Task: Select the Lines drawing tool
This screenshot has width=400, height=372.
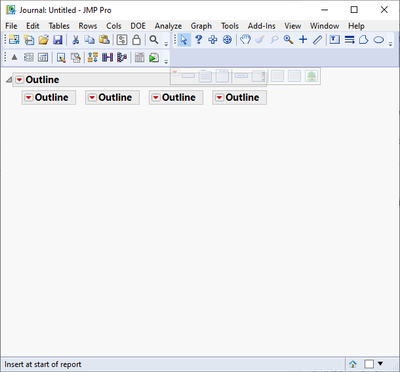Action: (x=349, y=40)
